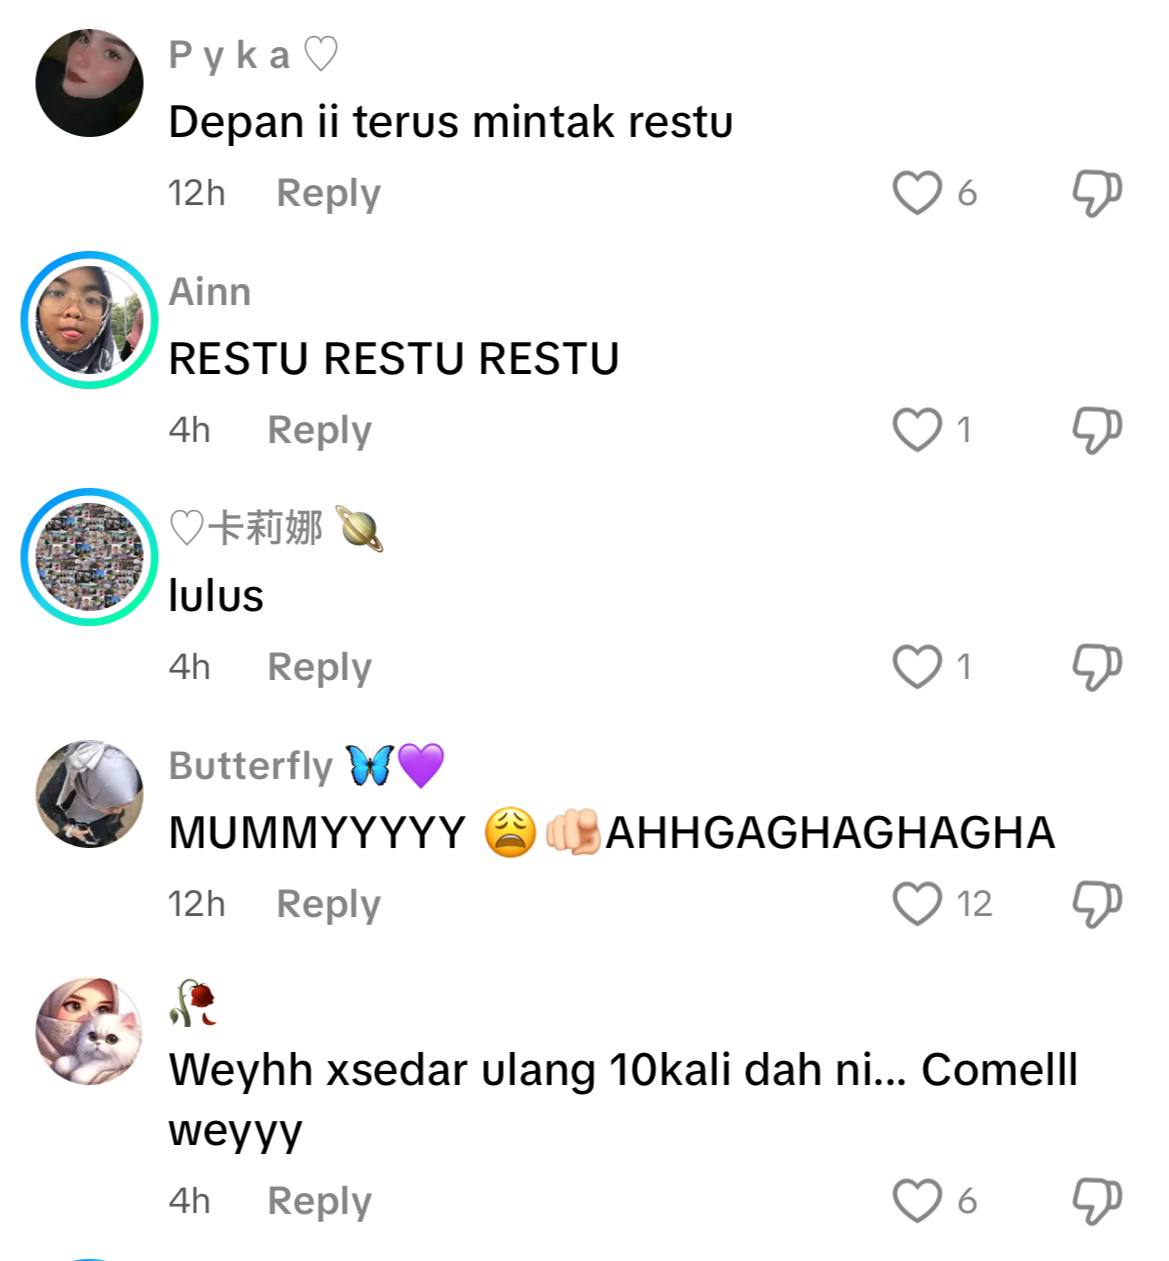Dislike Pyka's comment

[x=1097, y=193]
